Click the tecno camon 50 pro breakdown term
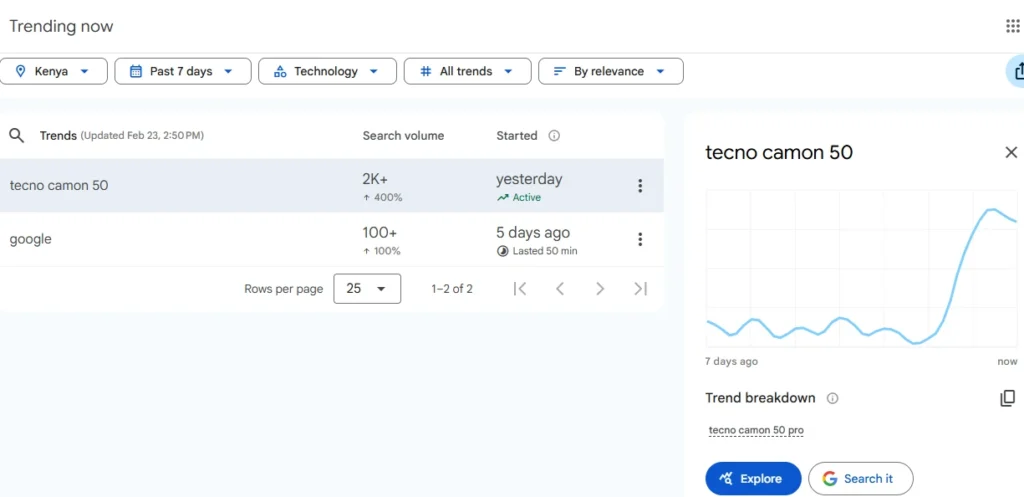The width and height of the screenshot is (1024, 497). pyautogui.click(x=756, y=430)
